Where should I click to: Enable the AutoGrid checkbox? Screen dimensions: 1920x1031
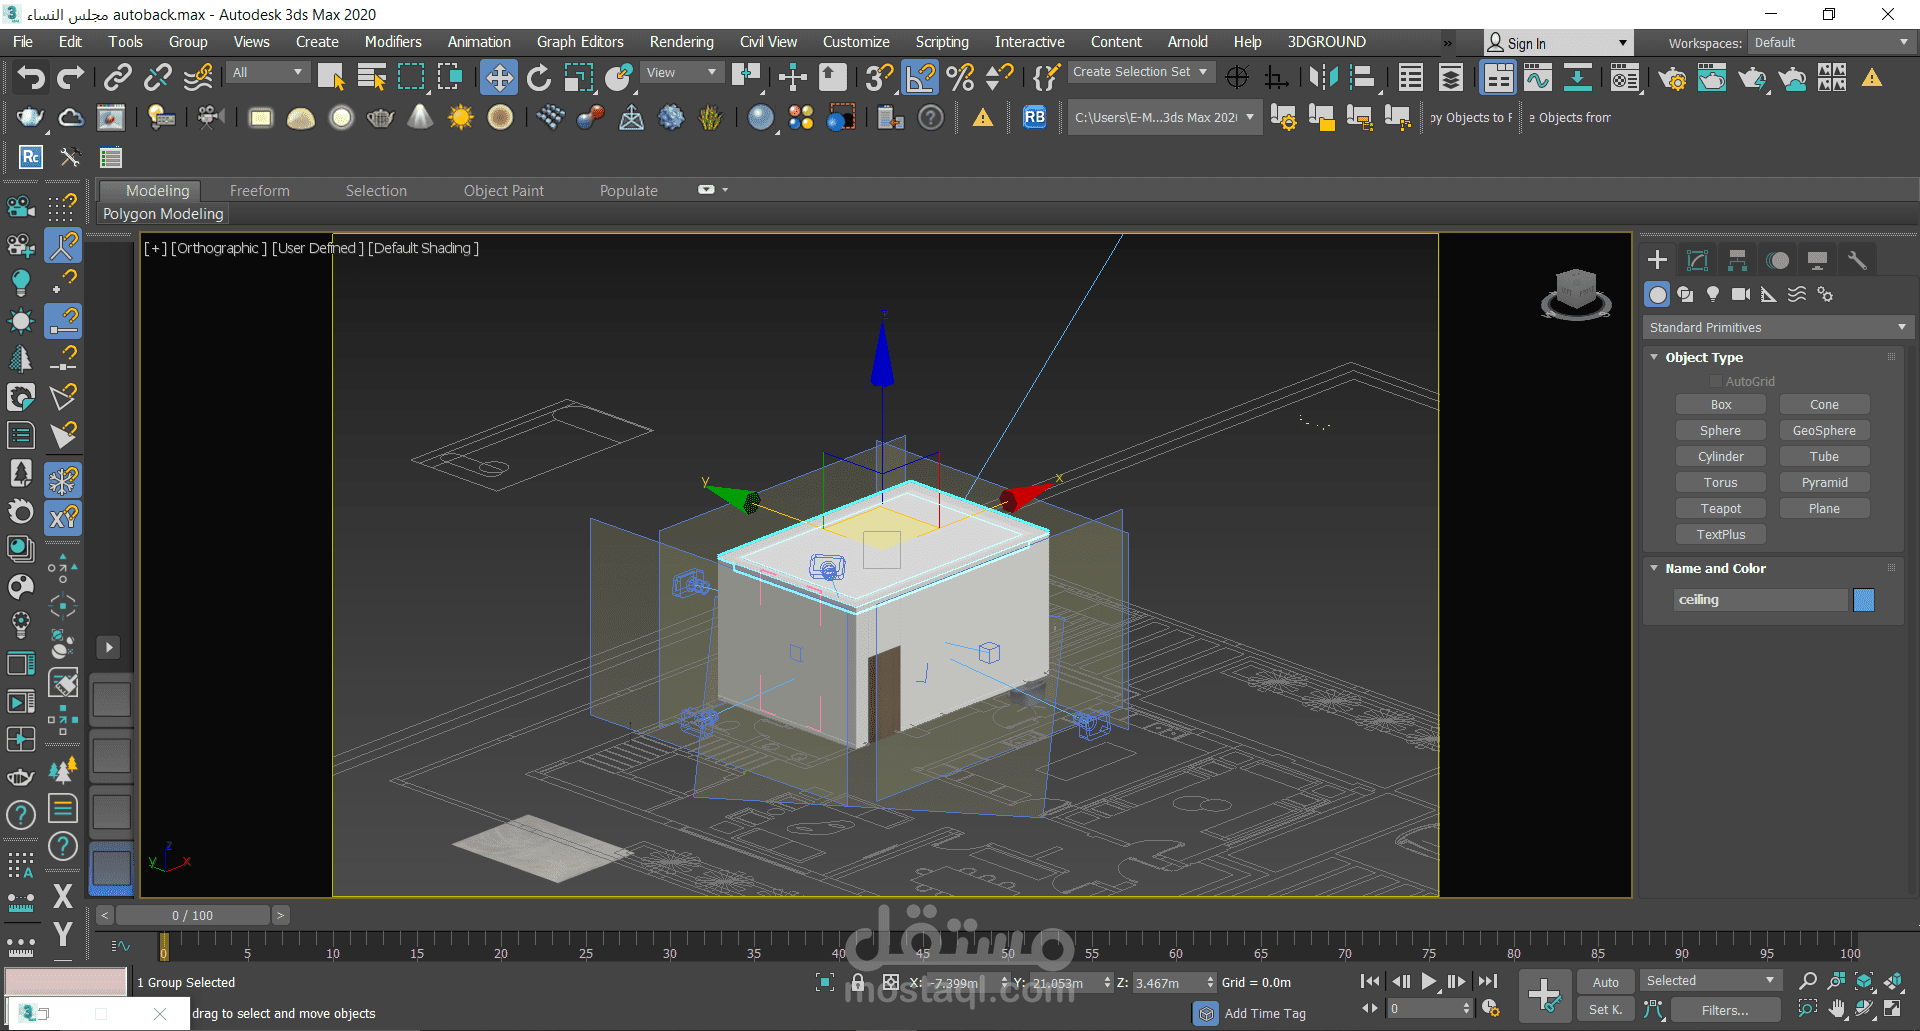tap(1716, 381)
